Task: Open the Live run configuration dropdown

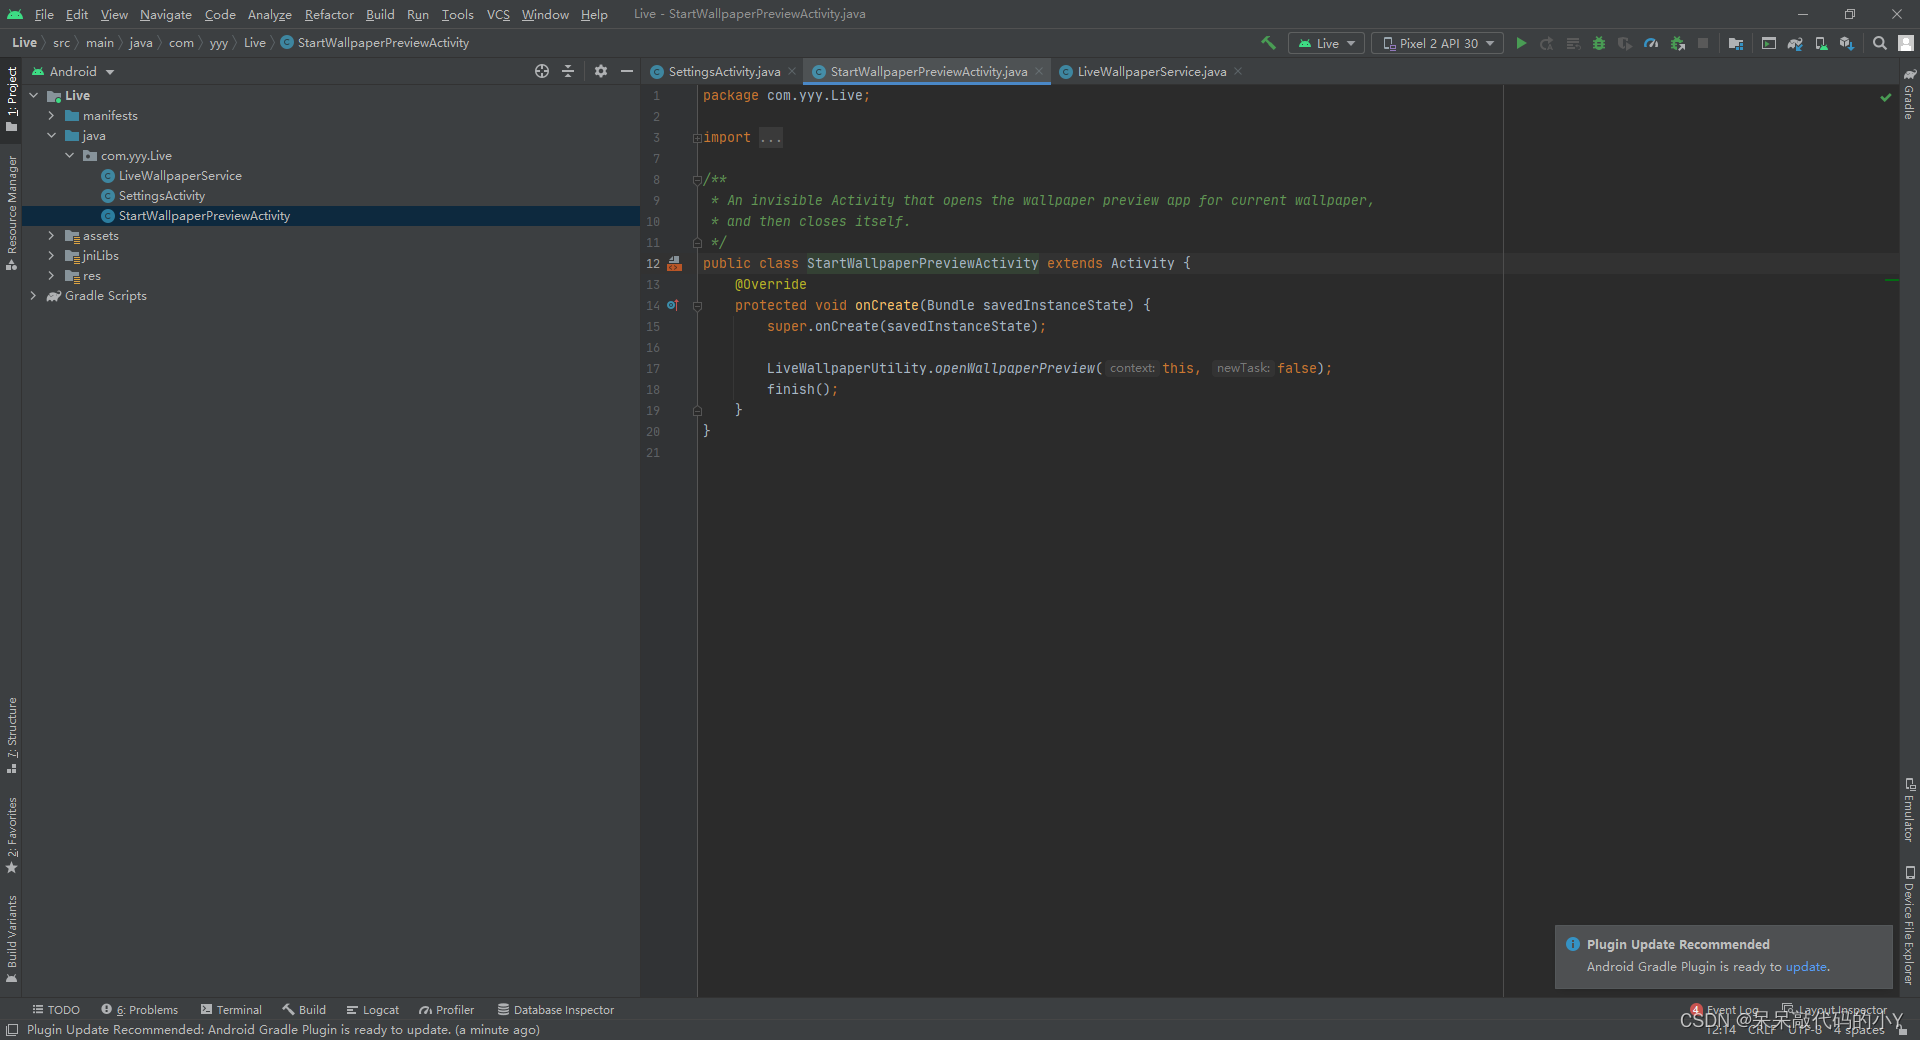Action: 1327,43
